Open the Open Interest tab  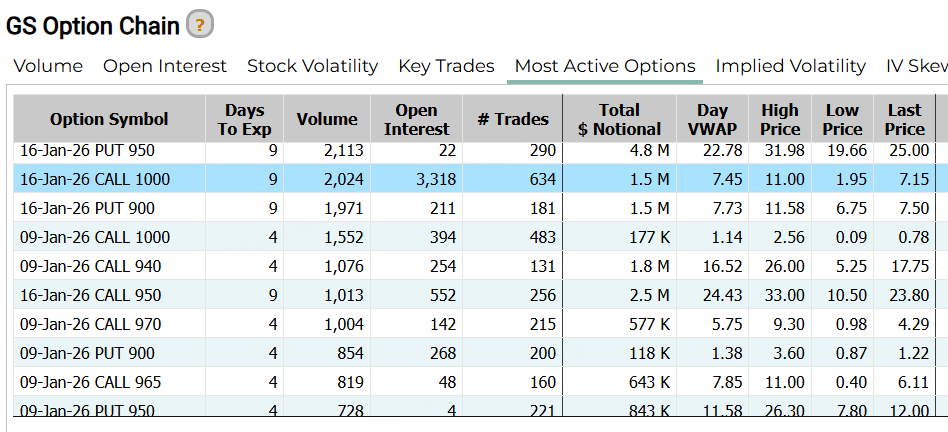(x=165, y=66)
